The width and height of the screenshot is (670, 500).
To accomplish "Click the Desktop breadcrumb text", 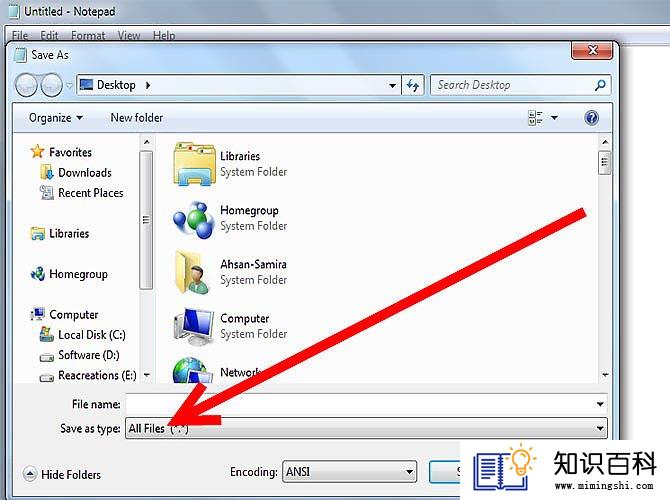I will (x=116, y=85).
